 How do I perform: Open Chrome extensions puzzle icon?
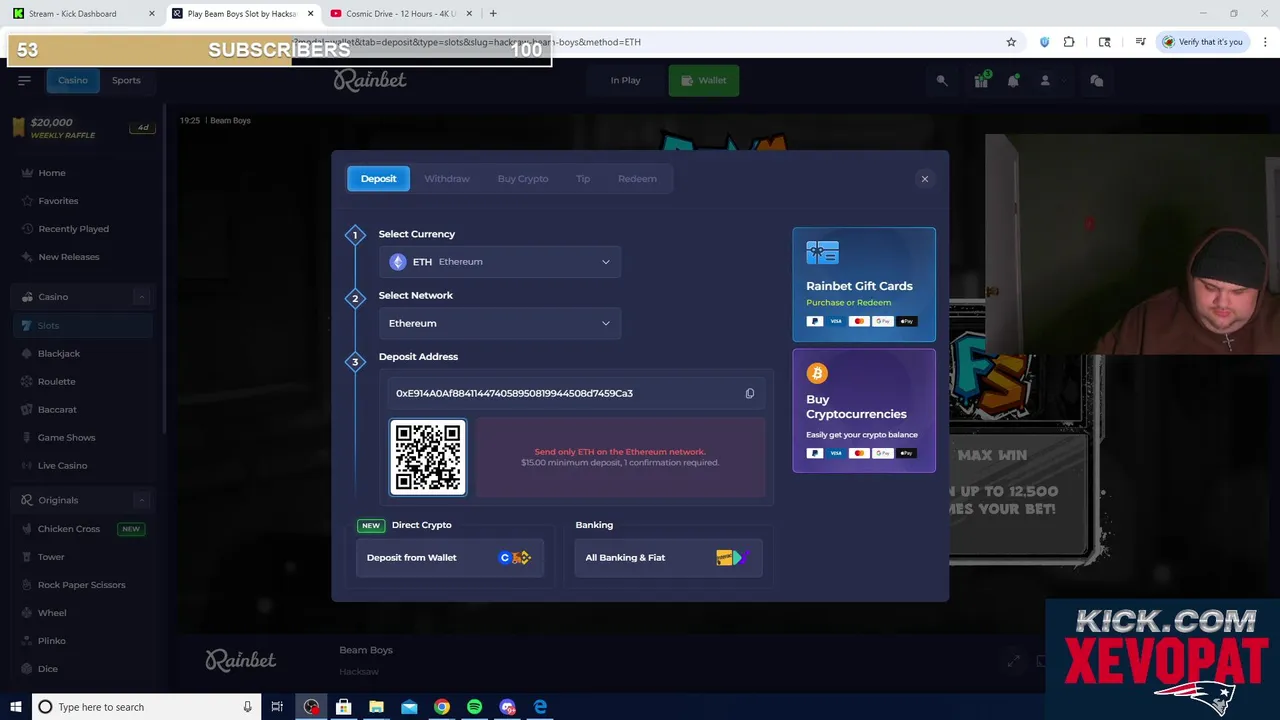click(1069, 42)
